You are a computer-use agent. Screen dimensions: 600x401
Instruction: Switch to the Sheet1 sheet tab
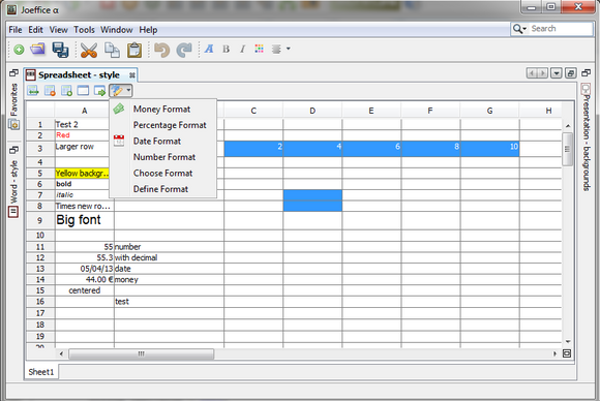click(x=41, y=372)
